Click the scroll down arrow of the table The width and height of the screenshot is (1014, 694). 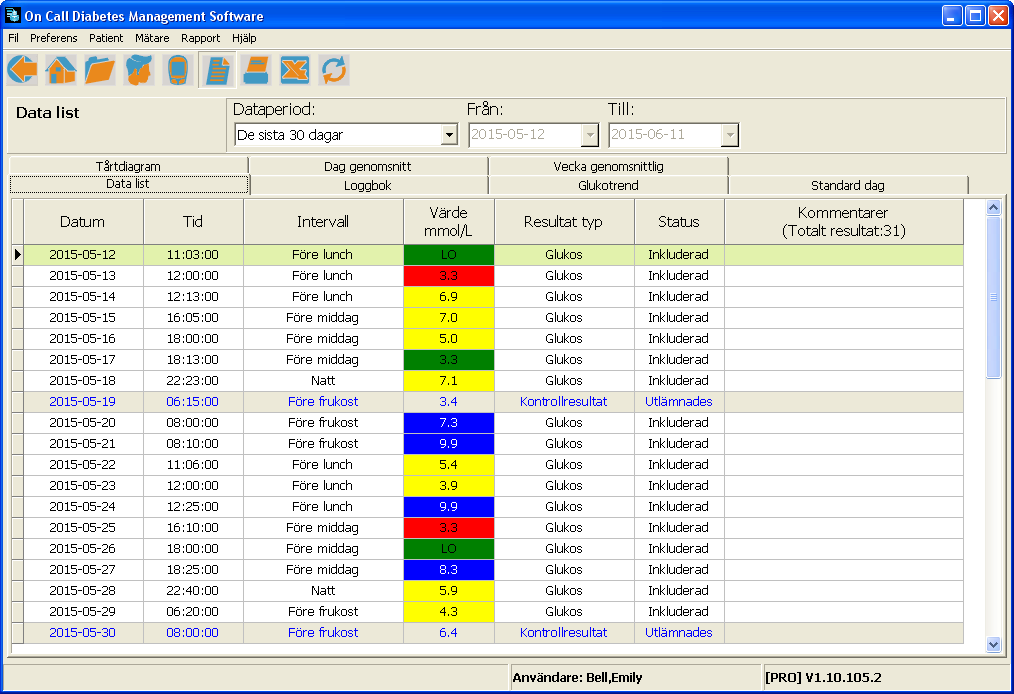click(994, 644)
